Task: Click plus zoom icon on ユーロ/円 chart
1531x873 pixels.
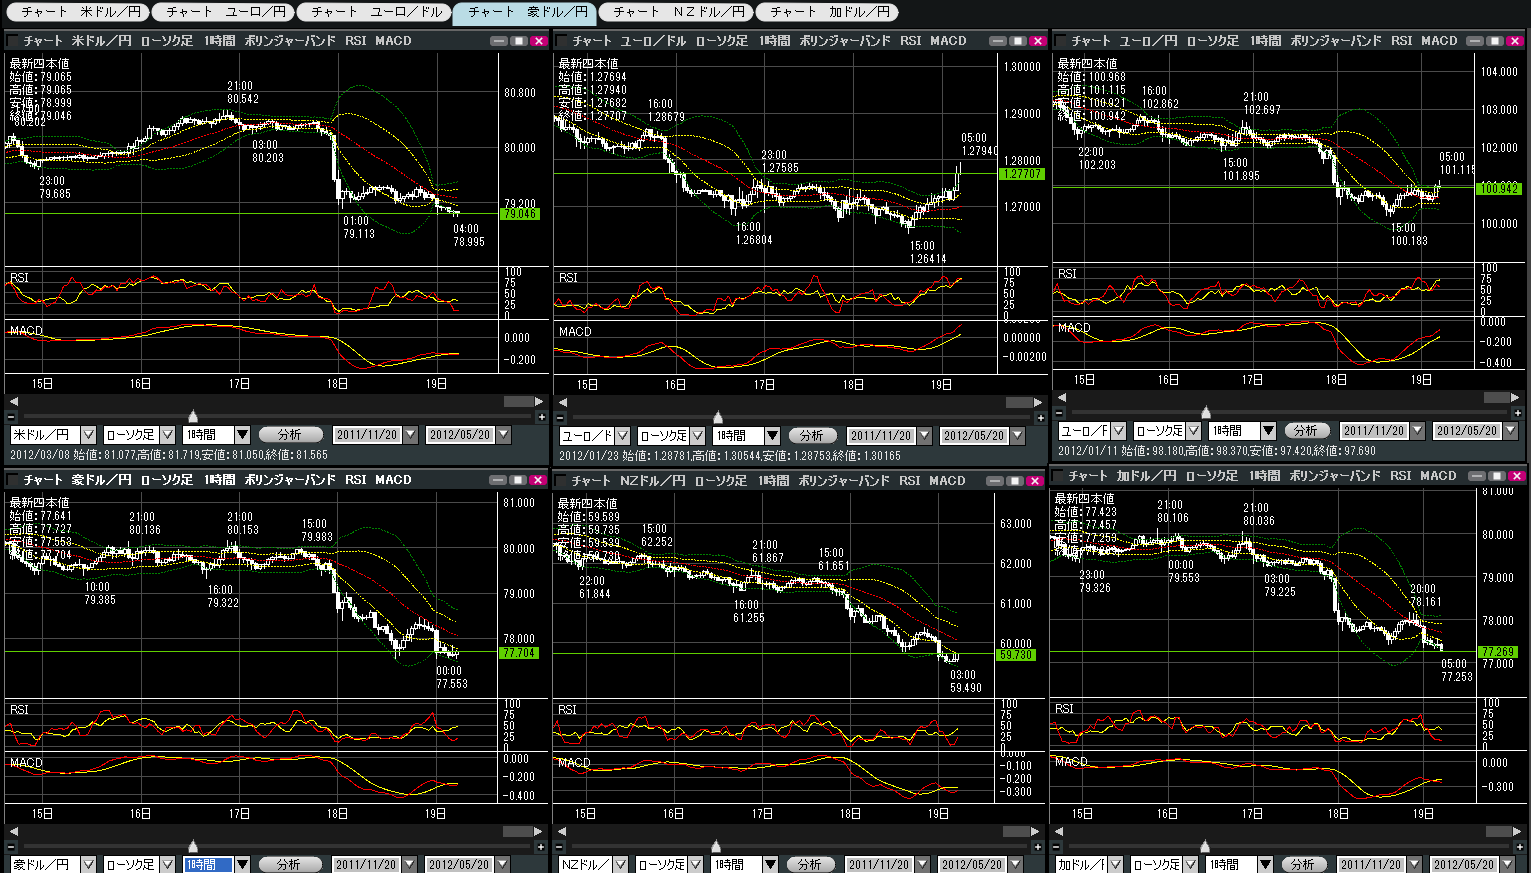Action: 1517,412
